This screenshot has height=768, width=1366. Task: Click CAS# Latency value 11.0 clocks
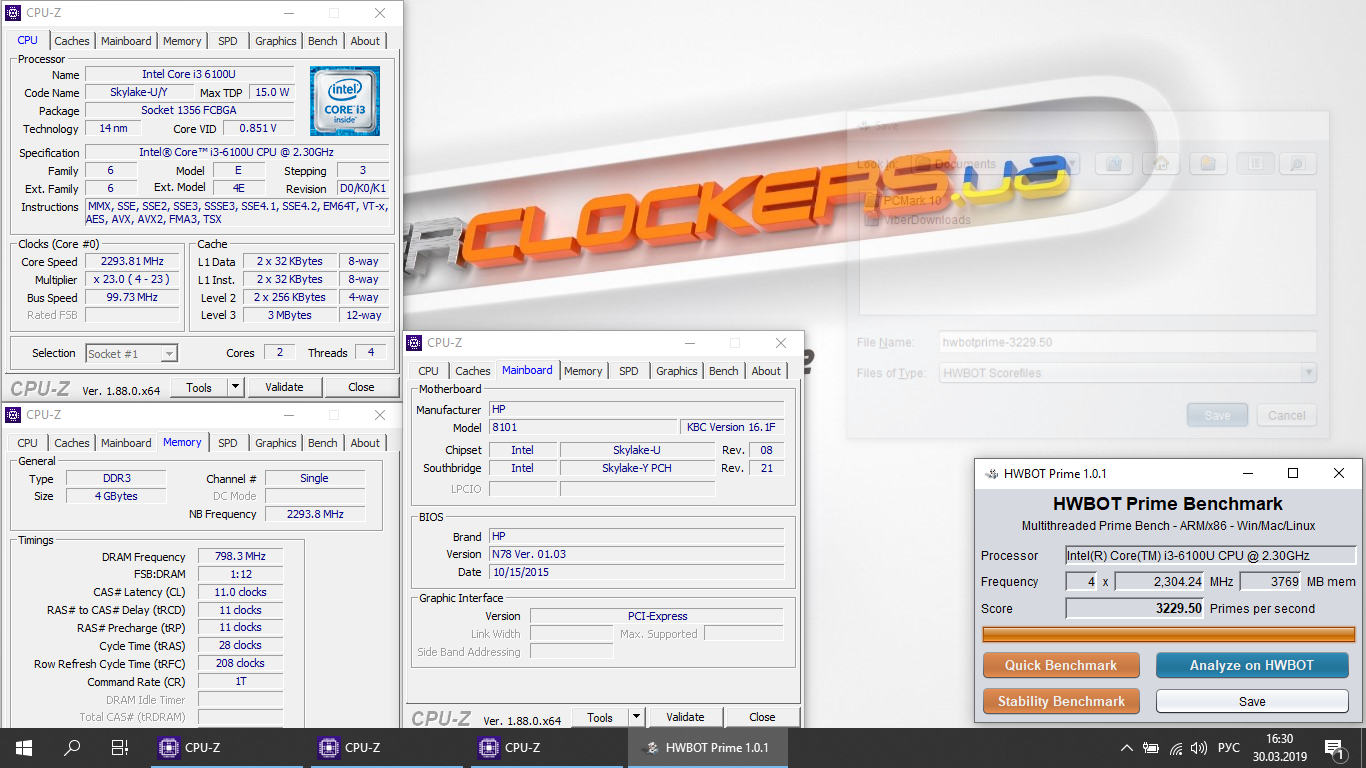[x=240, y=592]
